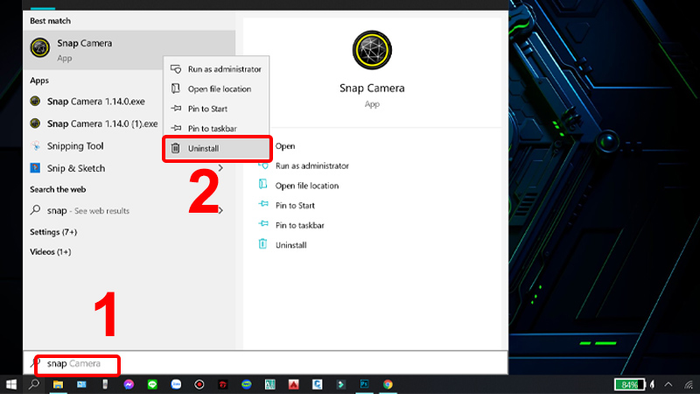Click Search the web heading

pos(58,190)
